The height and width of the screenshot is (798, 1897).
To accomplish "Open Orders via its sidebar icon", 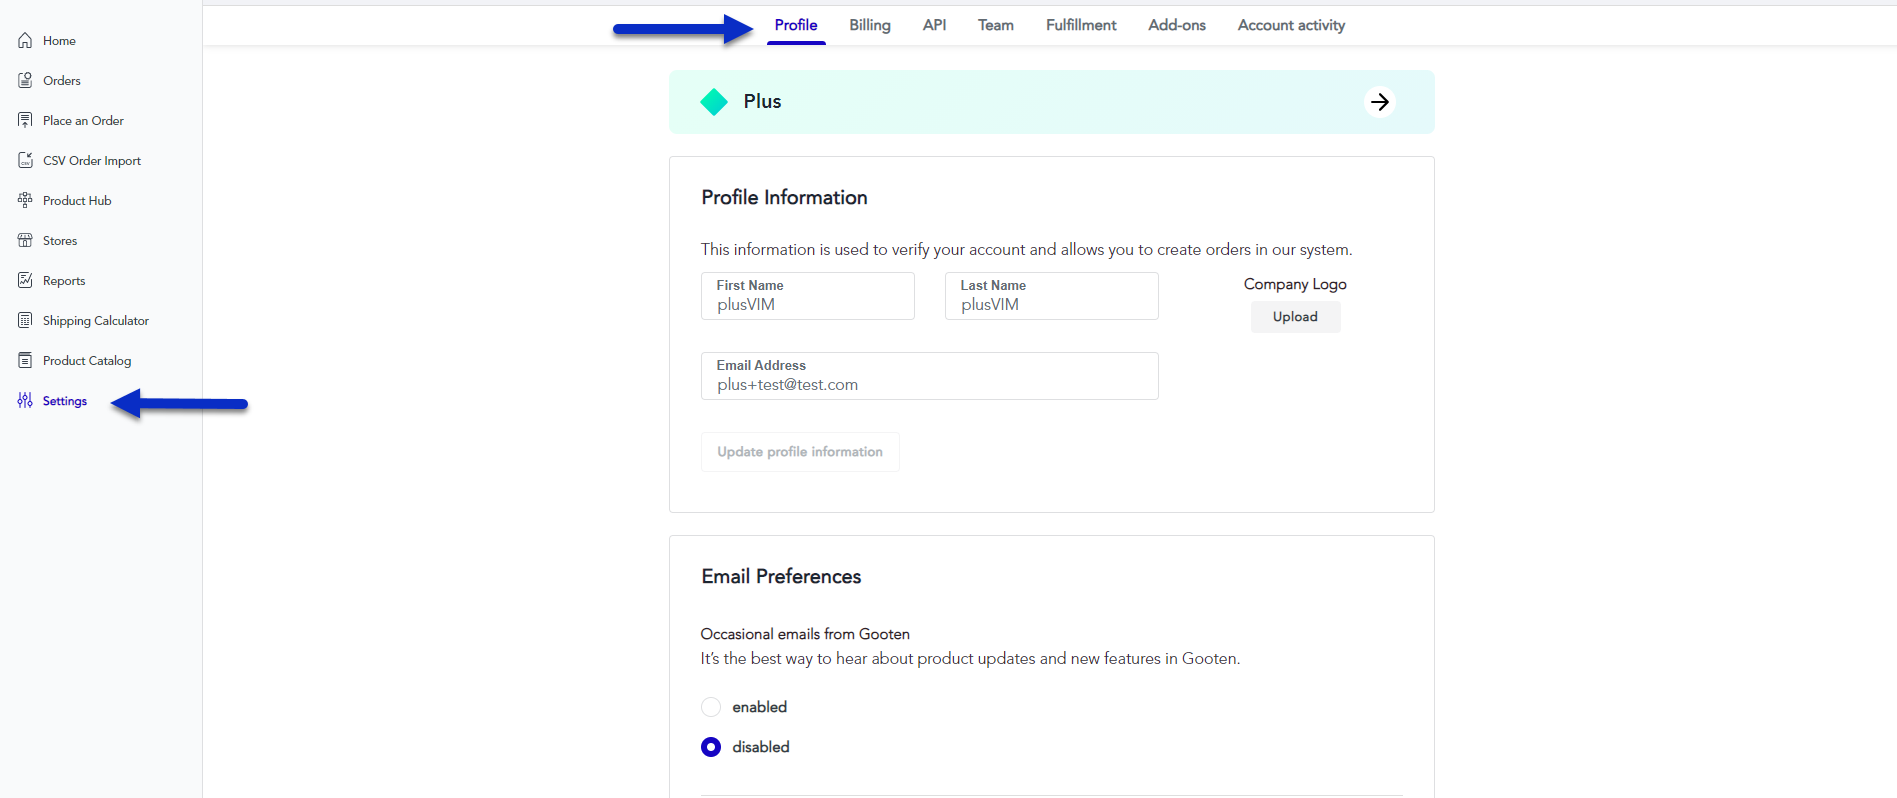I will click(25, 80).
